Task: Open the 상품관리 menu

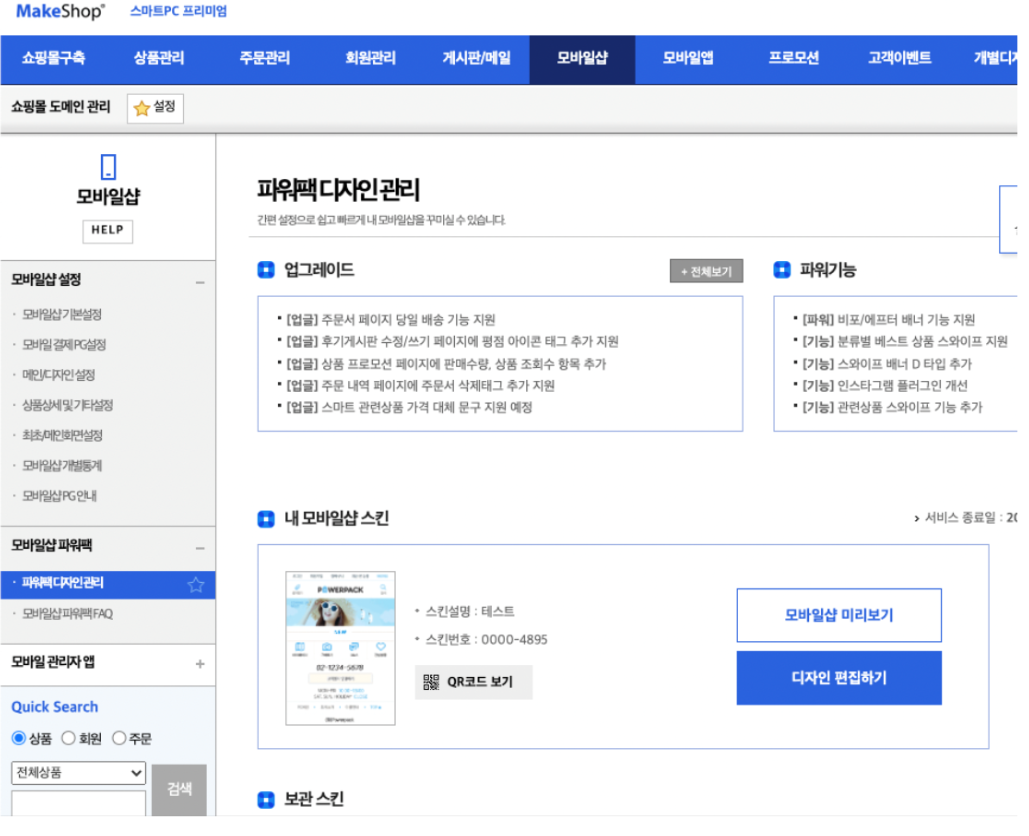Action: pos(159,58)
